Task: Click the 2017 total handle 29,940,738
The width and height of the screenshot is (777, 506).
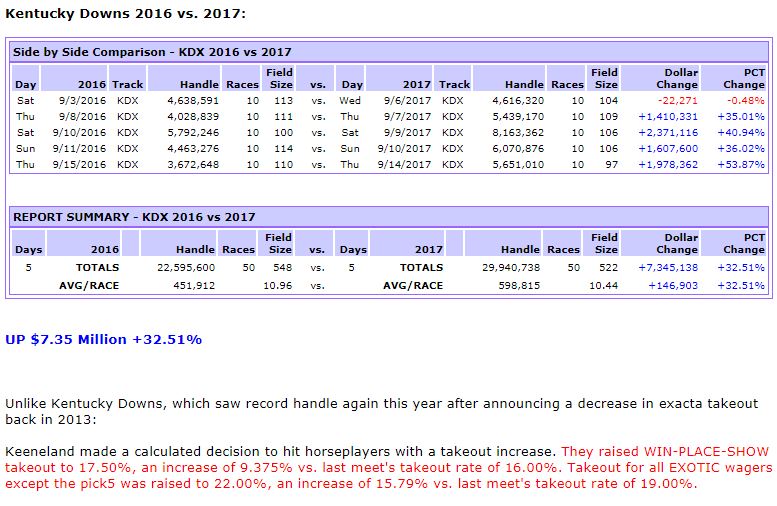Action: pyautogui.click(x=511, y=268)
